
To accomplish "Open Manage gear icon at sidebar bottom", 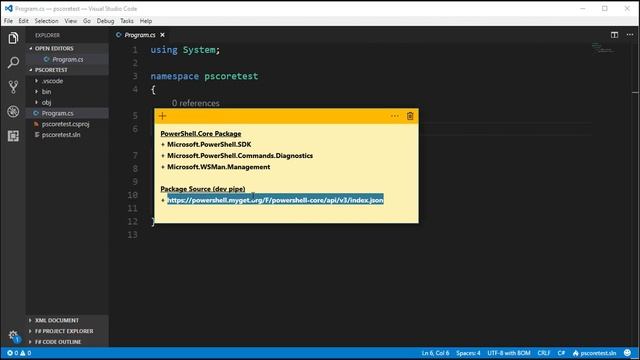I will (13, 336).
